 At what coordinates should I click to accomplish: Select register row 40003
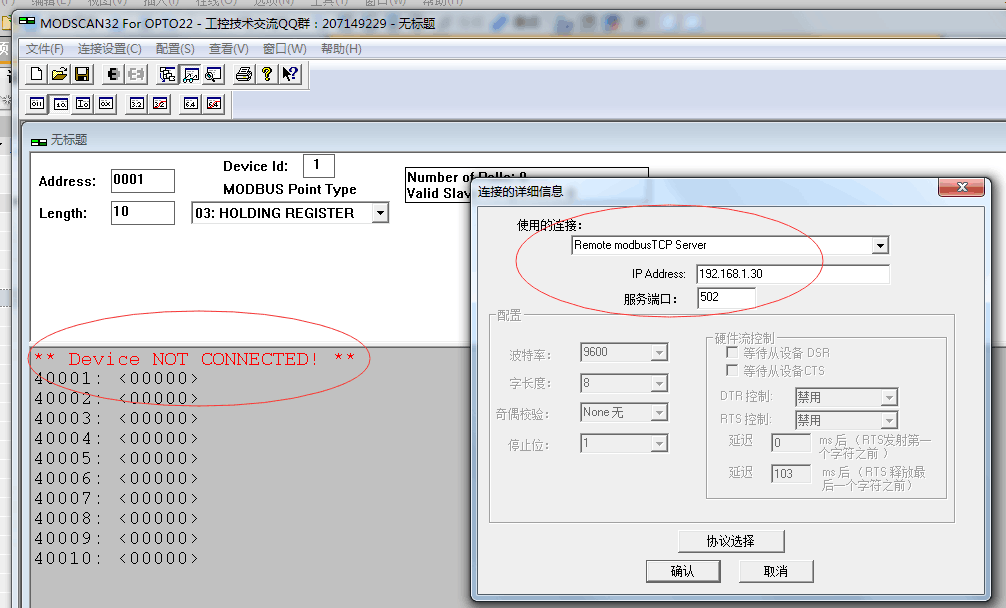[116, 419]
